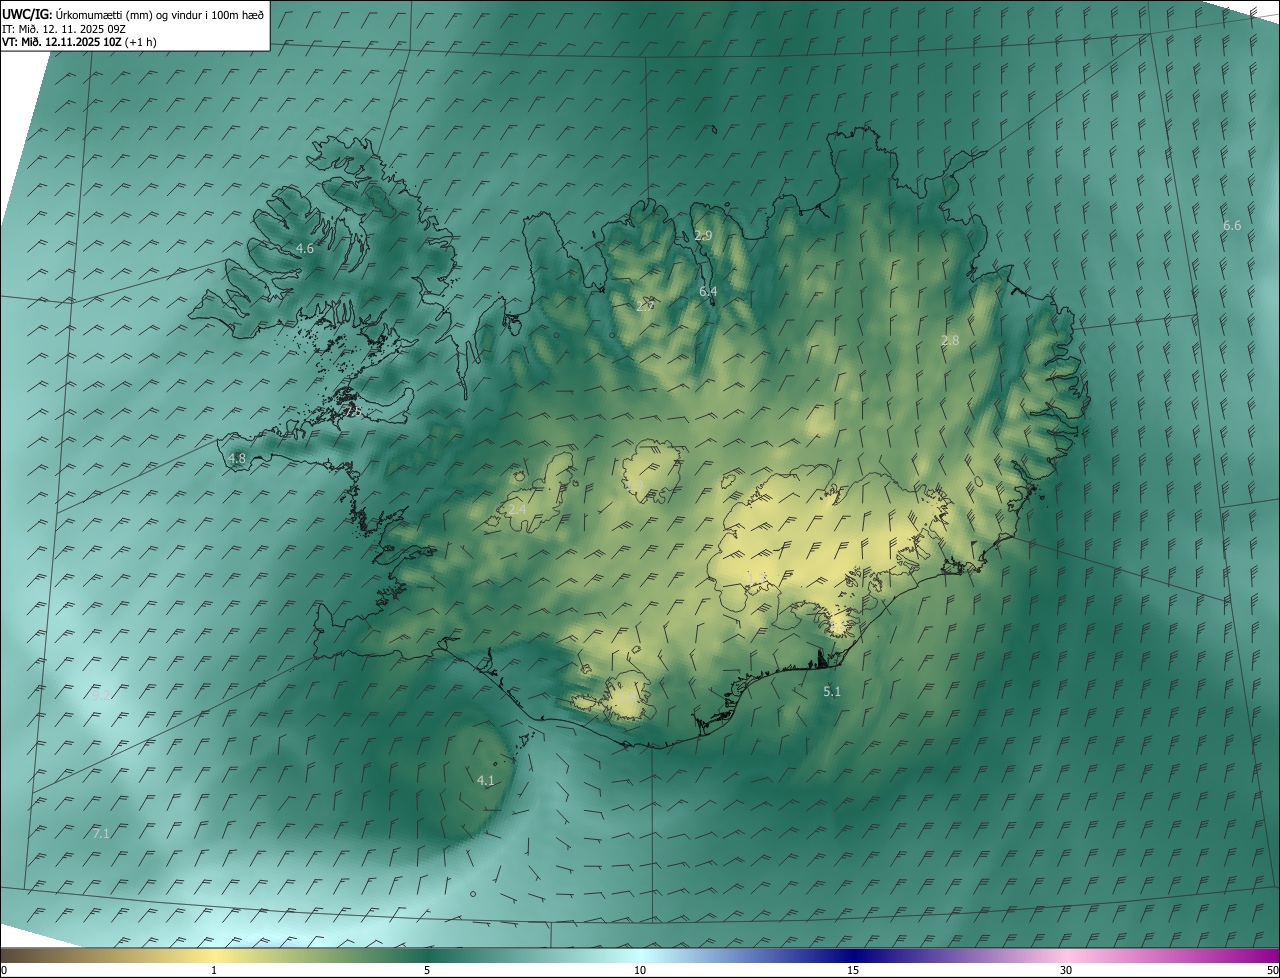The image size is (1280, 978).
Task: Click the "VT: Mið. 12.11.2025 10Z (+1 h)" line
Action: [79, 42]
